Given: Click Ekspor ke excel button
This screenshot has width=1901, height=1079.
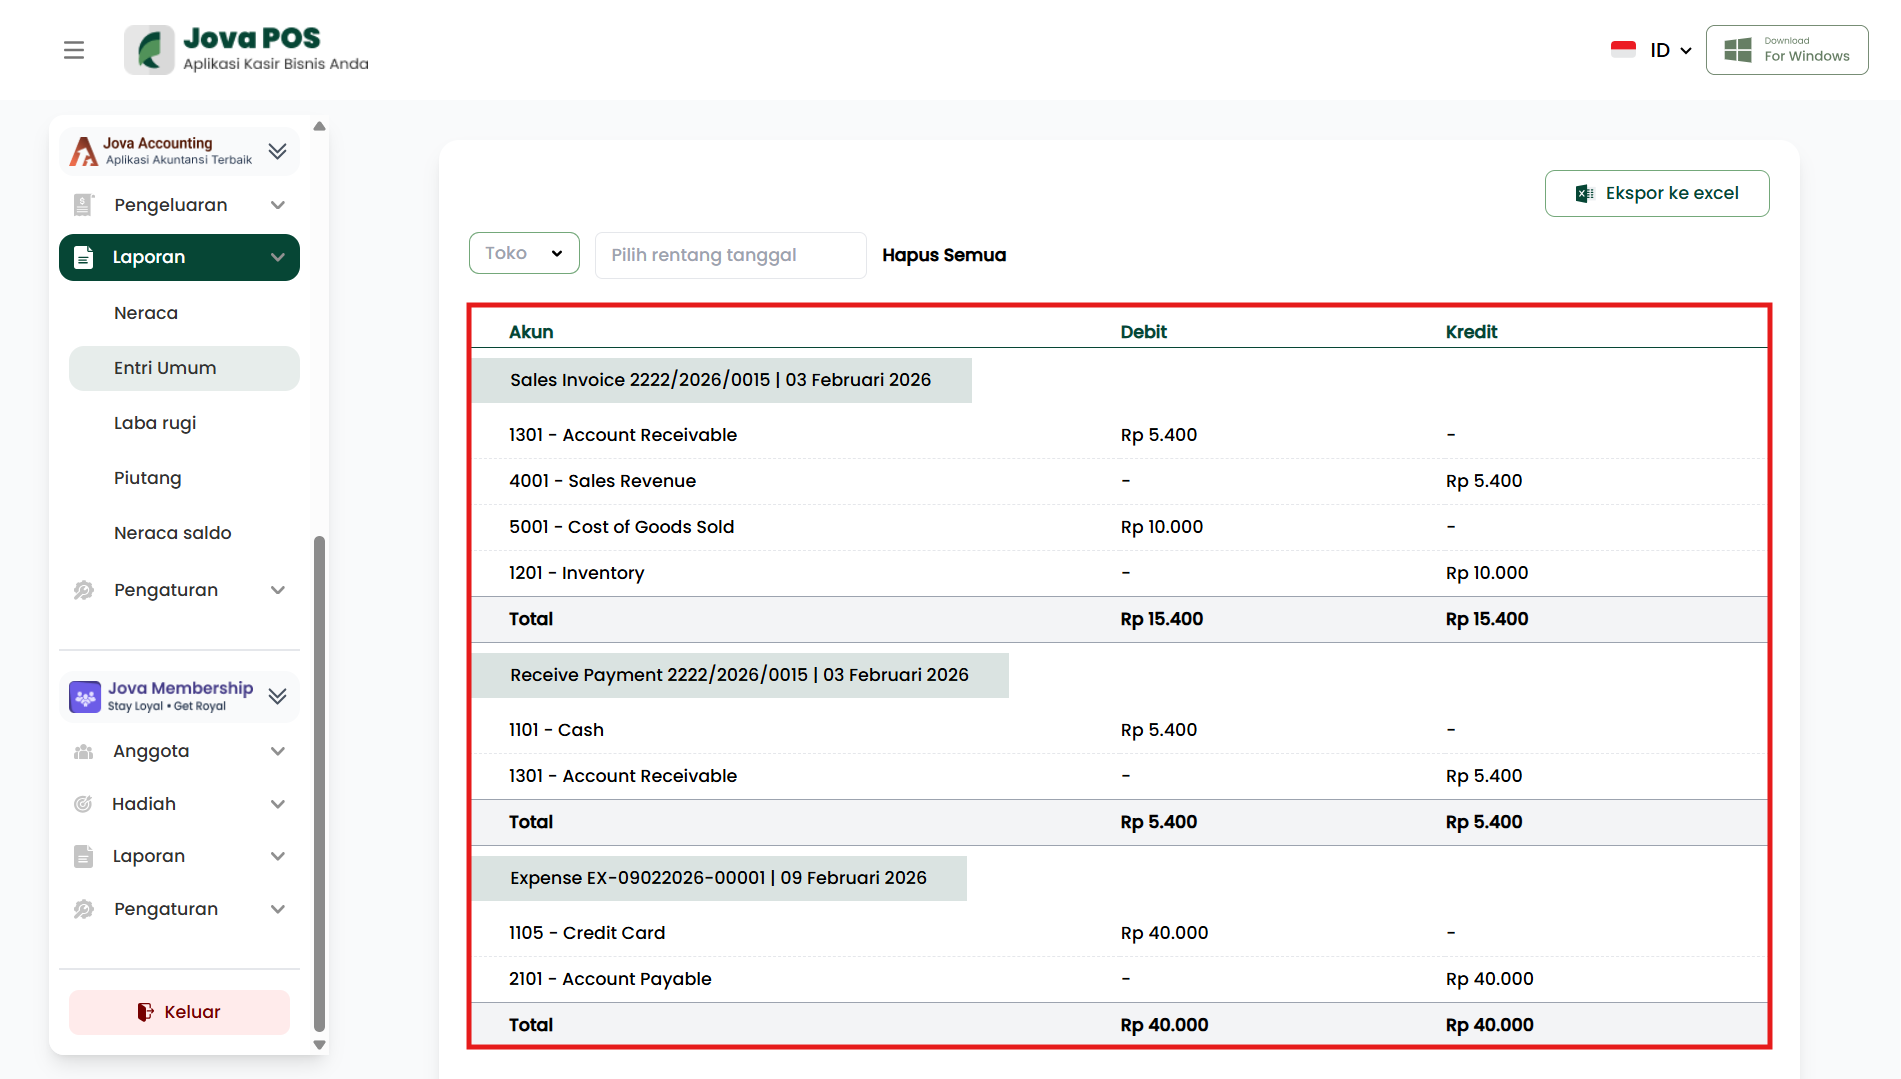Looking at the screenshot, I should coord(1656,193).
